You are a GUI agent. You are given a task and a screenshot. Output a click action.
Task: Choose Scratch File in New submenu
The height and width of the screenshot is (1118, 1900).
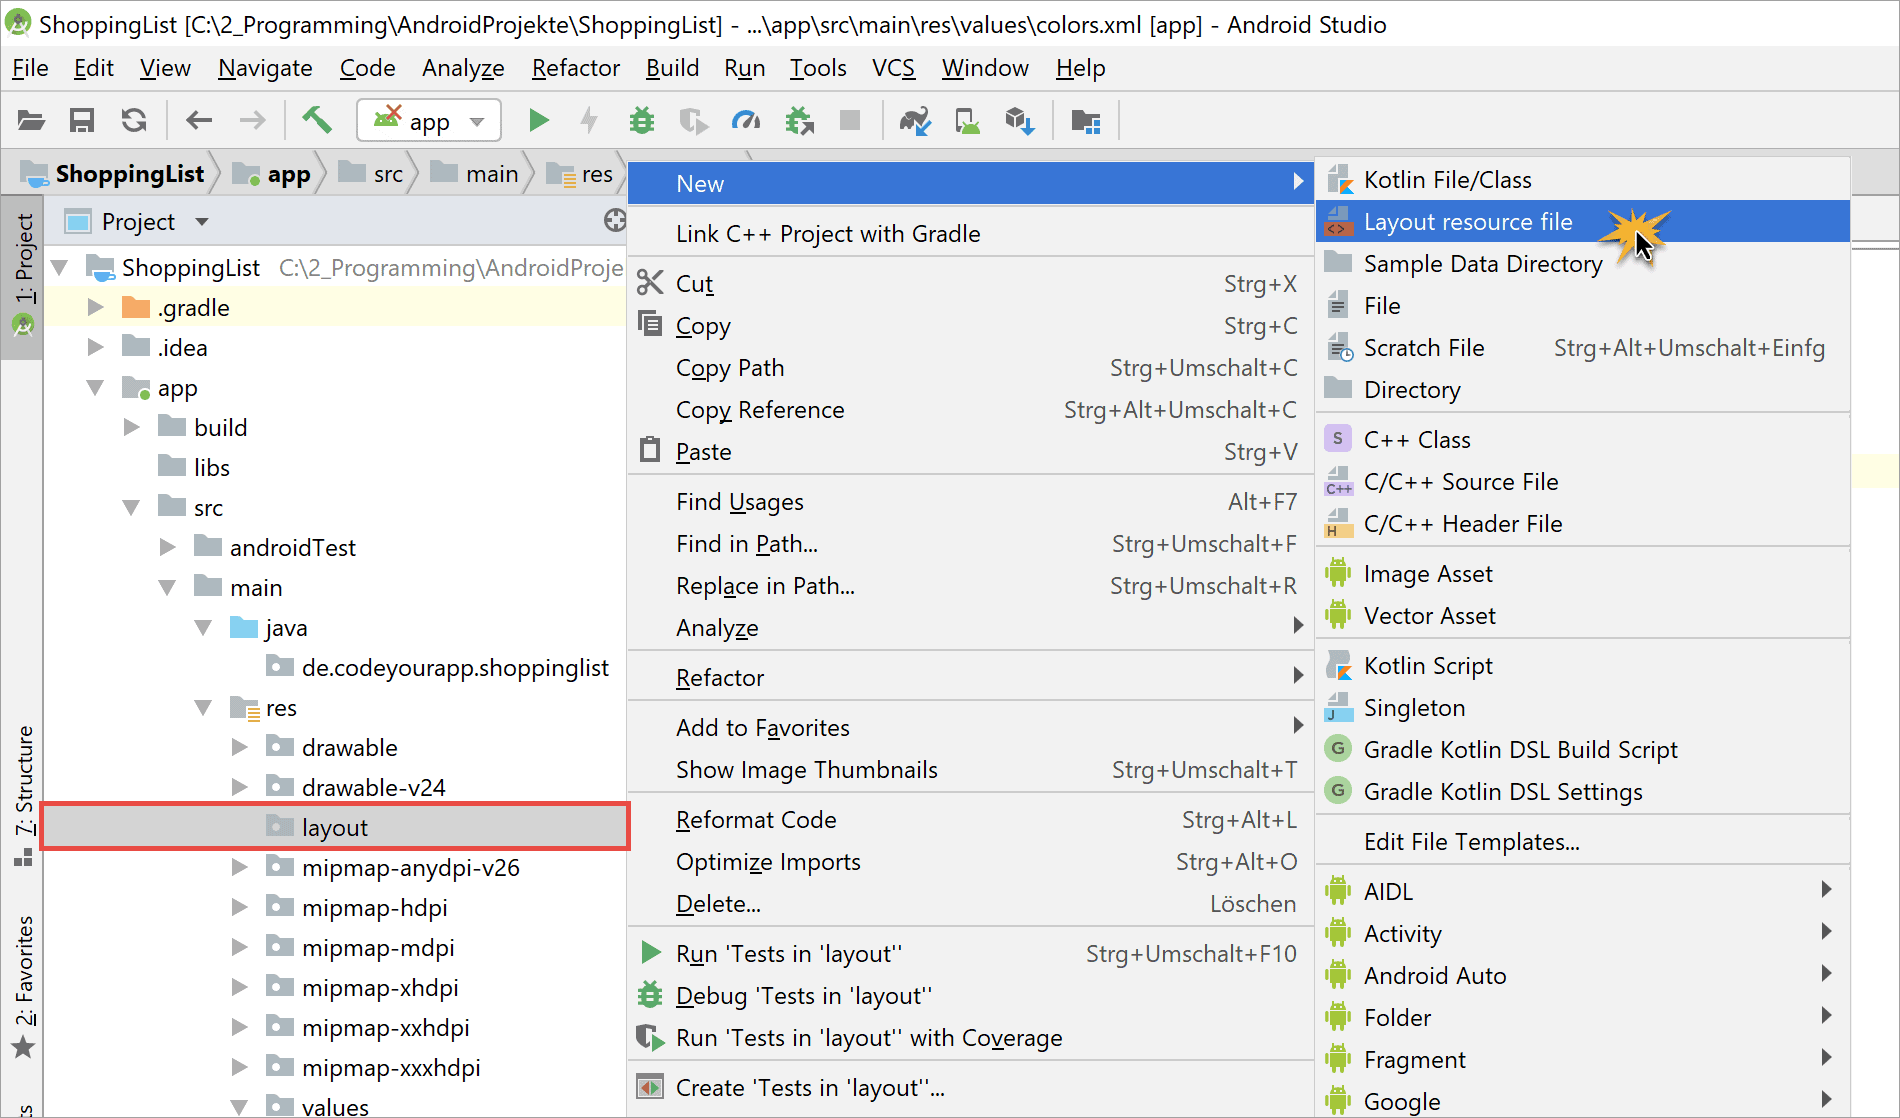[1583, 348]
